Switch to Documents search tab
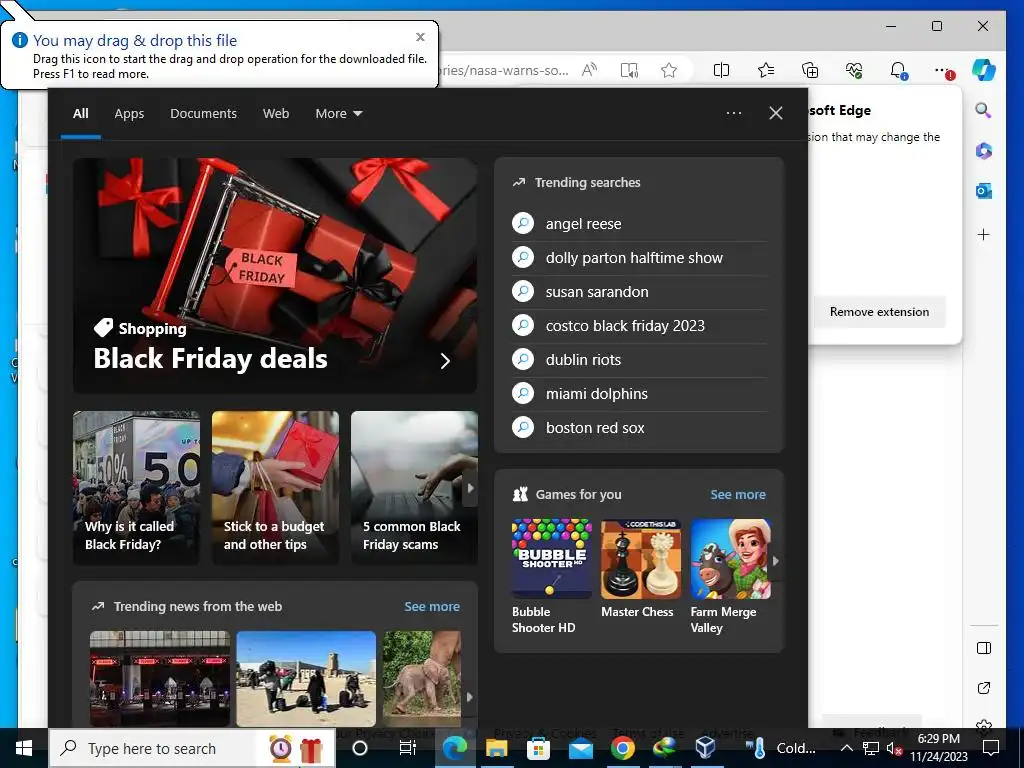1024x768 pixels. [x=203, y=114]
